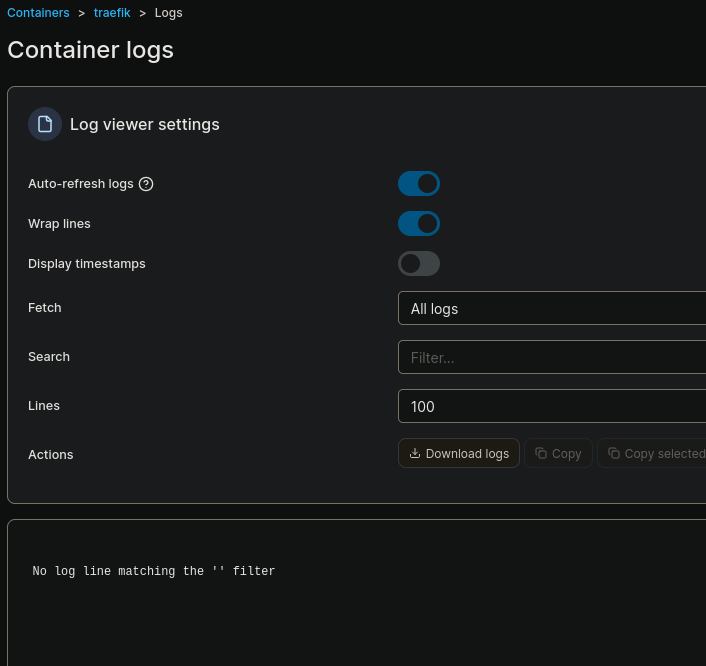
Task: Click the 'No log line matching' message
Action: click(x=154, y=571)
